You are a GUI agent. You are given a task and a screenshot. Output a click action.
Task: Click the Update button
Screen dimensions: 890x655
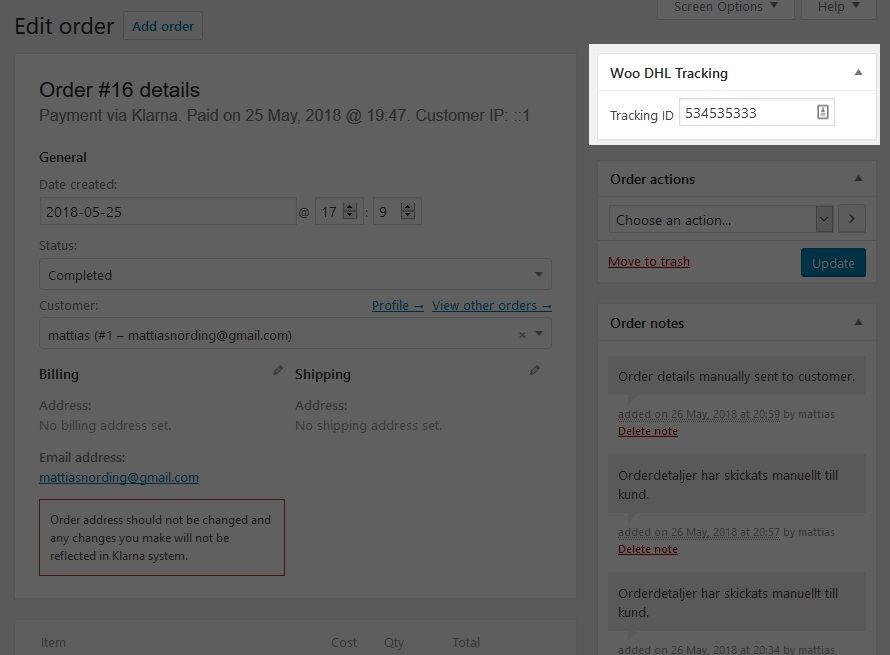(x=833, y=263)
